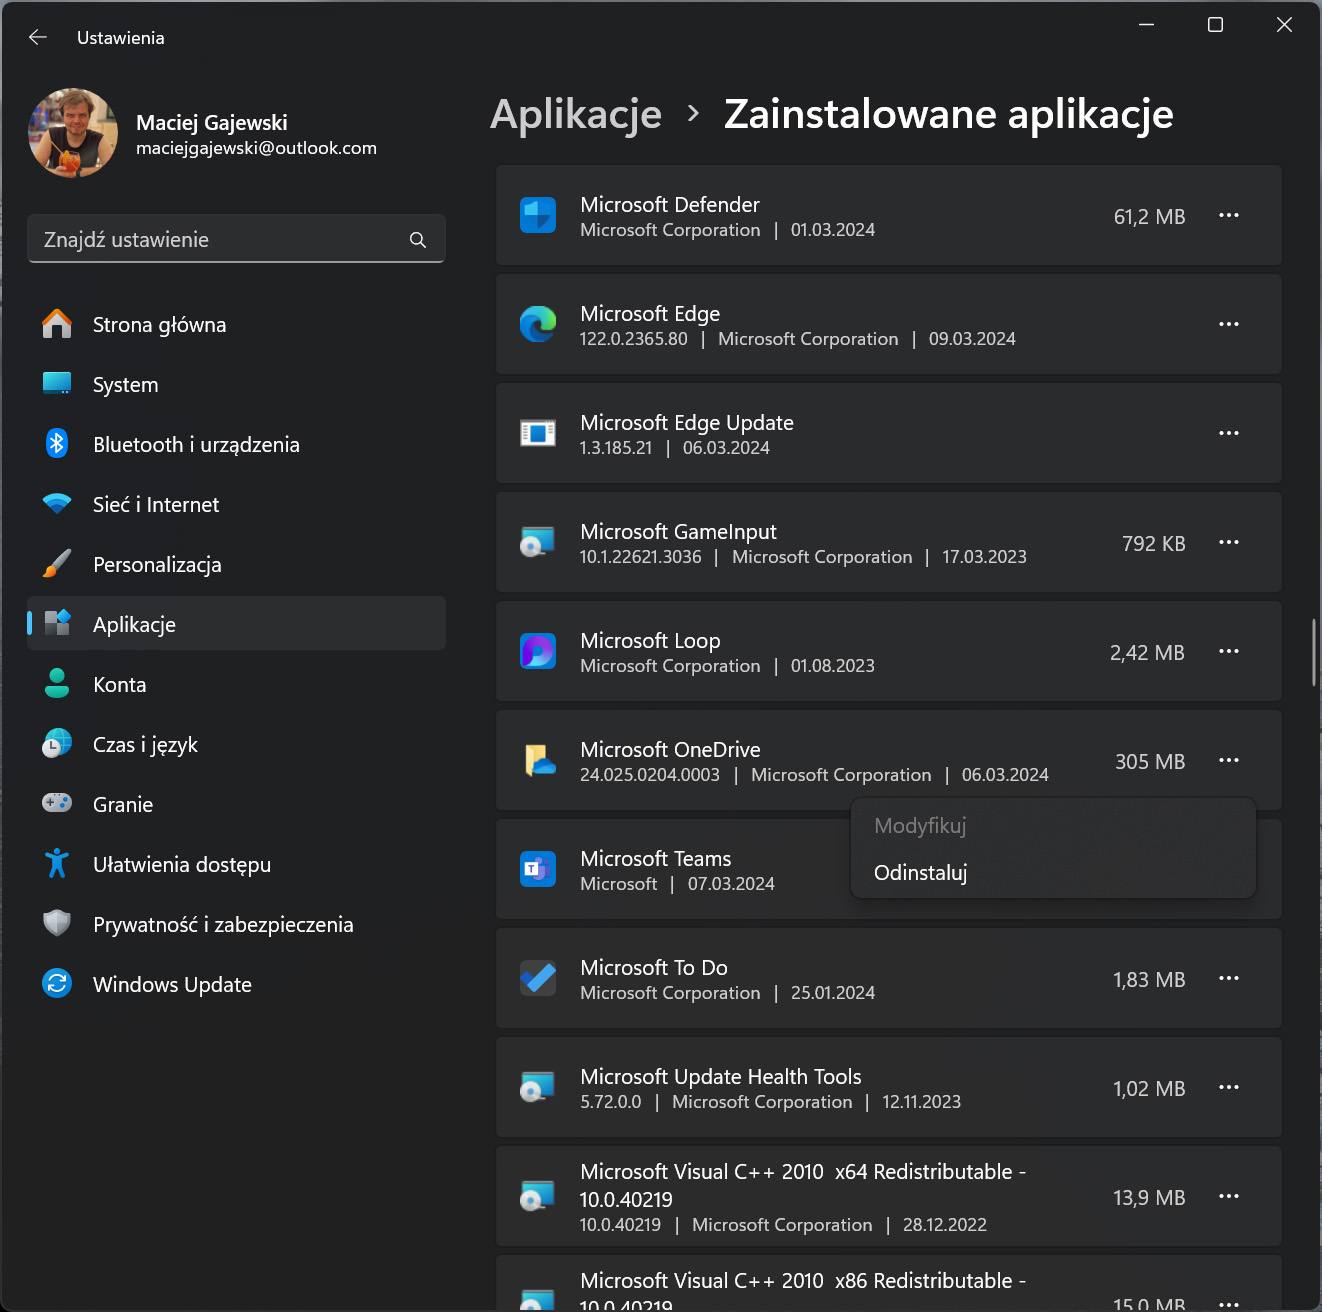Click the back arrow icon
The image size is (1322, 1312).
click(38, 37)
